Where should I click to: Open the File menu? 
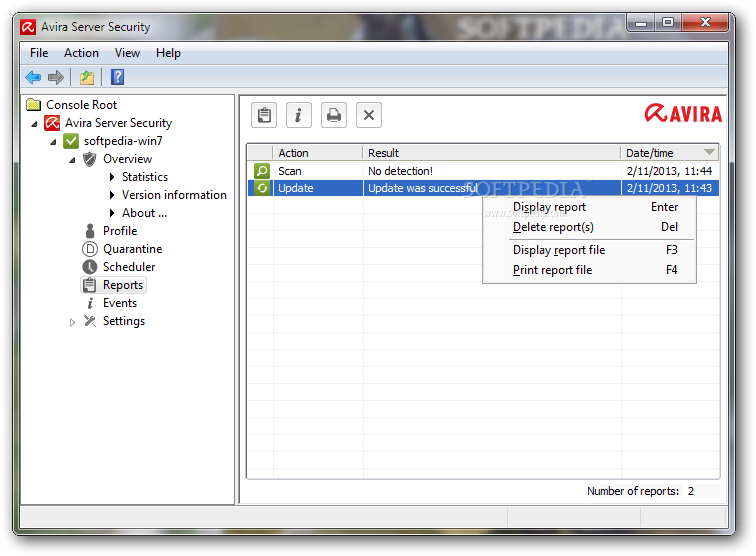(39, 53)
